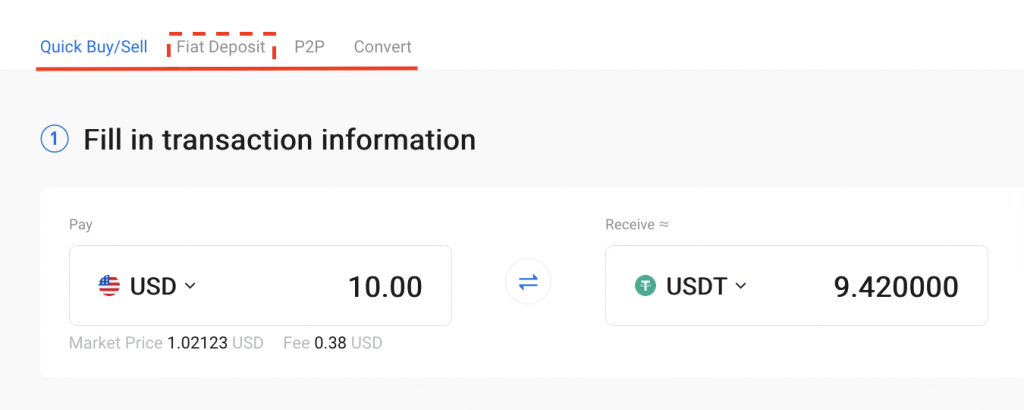Click the swap currencies arrows icon
Image resolution: width=1024 pixels, height=410 pixels.
[x=528, y=285]
